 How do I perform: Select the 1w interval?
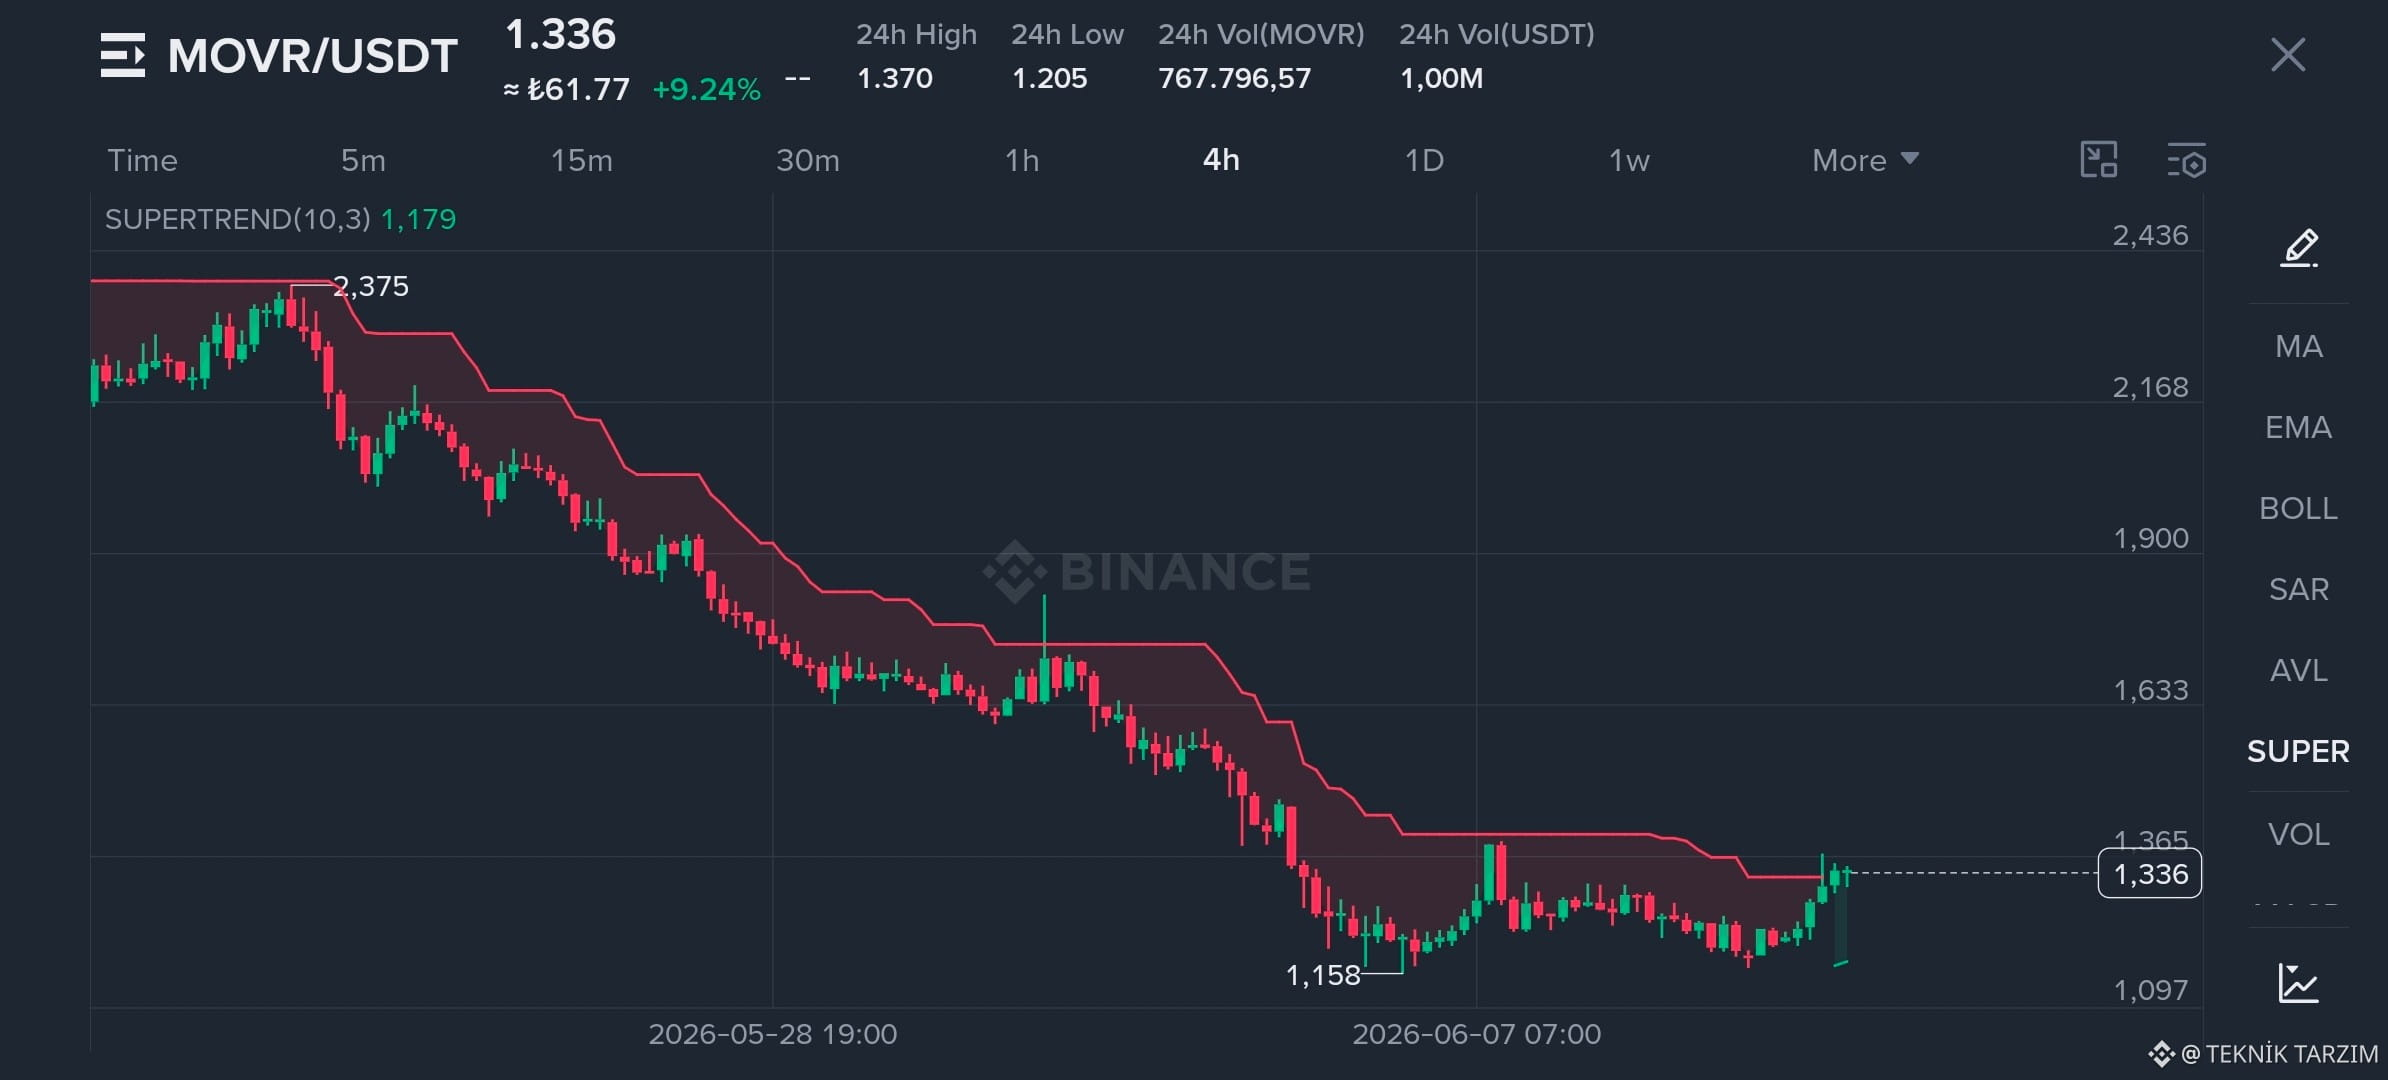point(1629,160)
